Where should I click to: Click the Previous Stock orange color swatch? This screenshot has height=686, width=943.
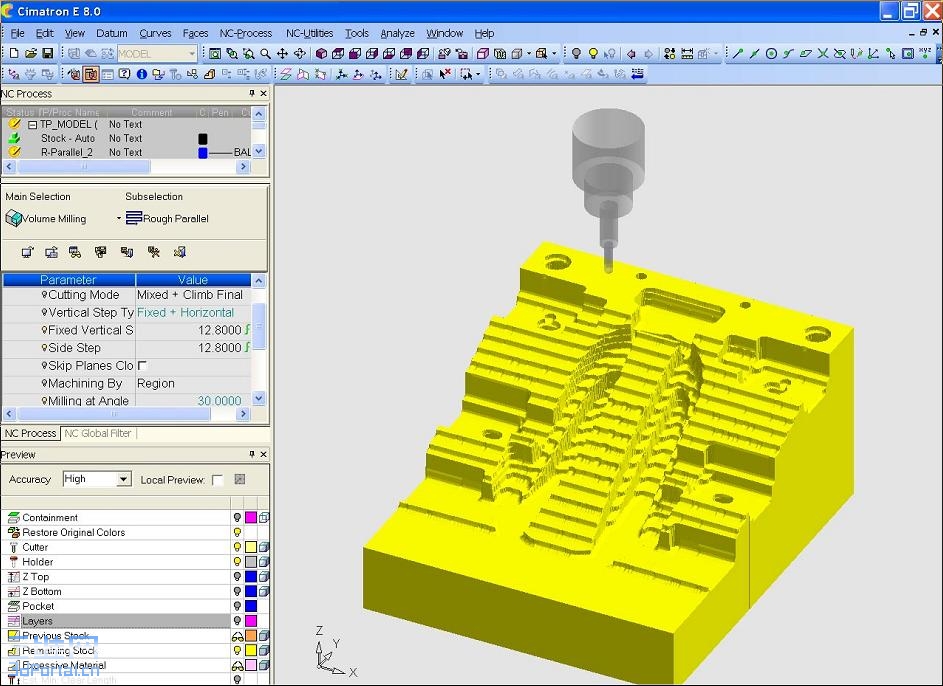coord(251,635)
